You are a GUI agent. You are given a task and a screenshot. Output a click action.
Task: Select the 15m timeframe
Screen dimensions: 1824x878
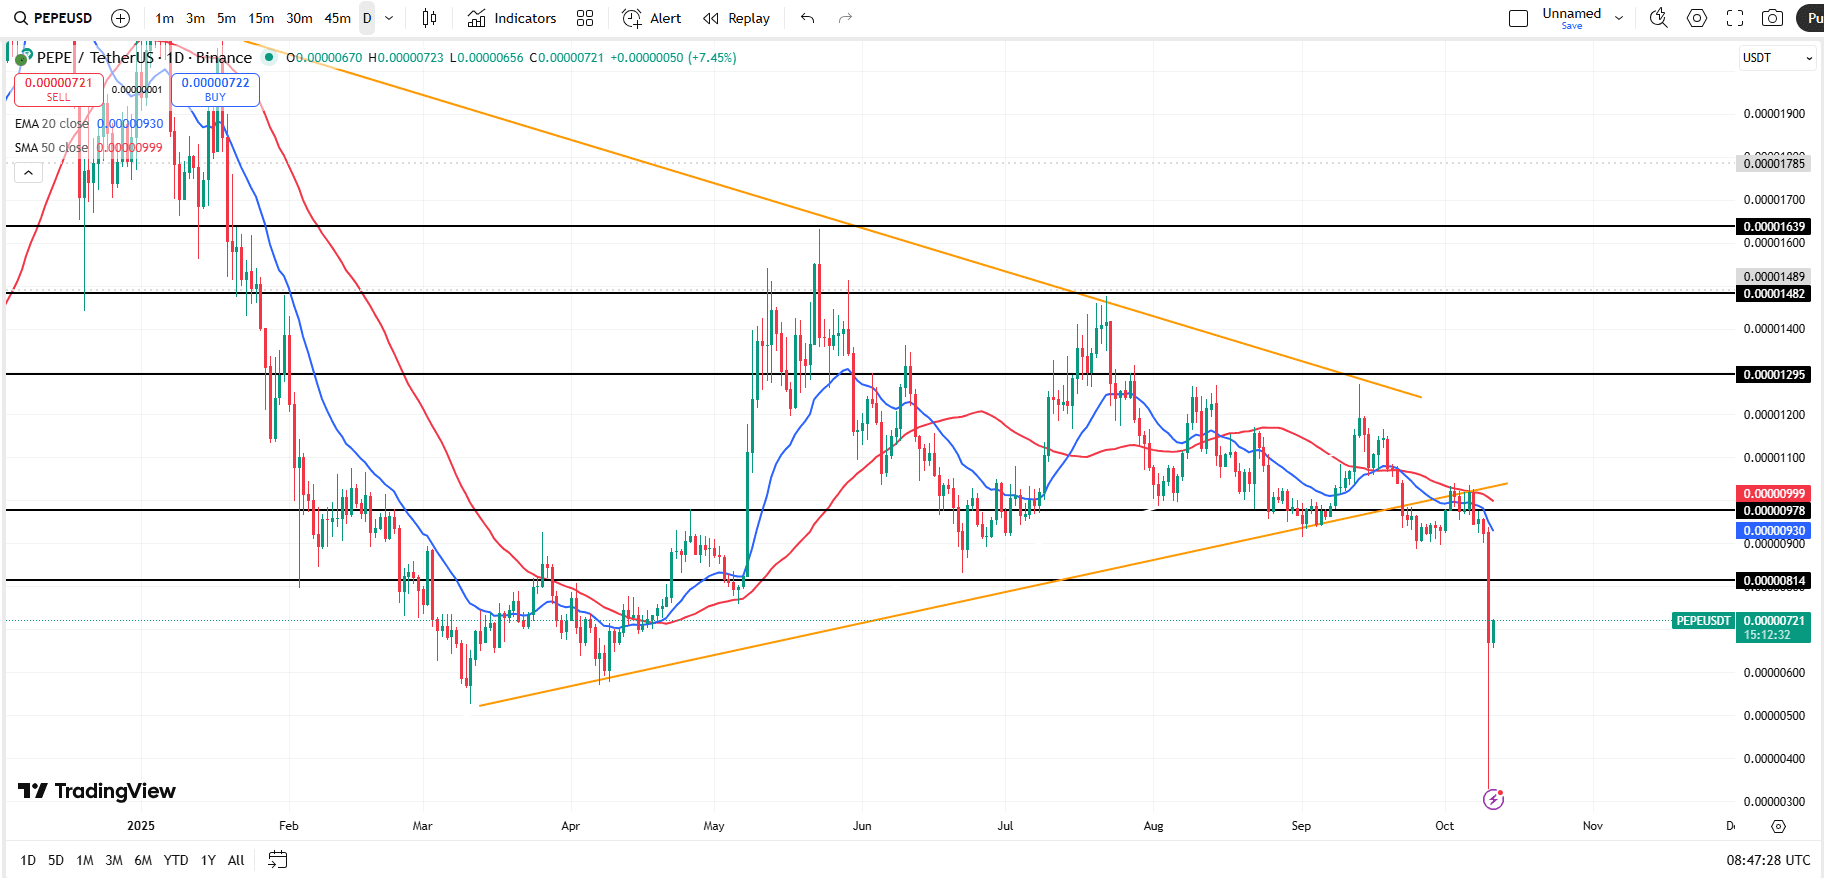pyautogui.click(x=261, y=18)
